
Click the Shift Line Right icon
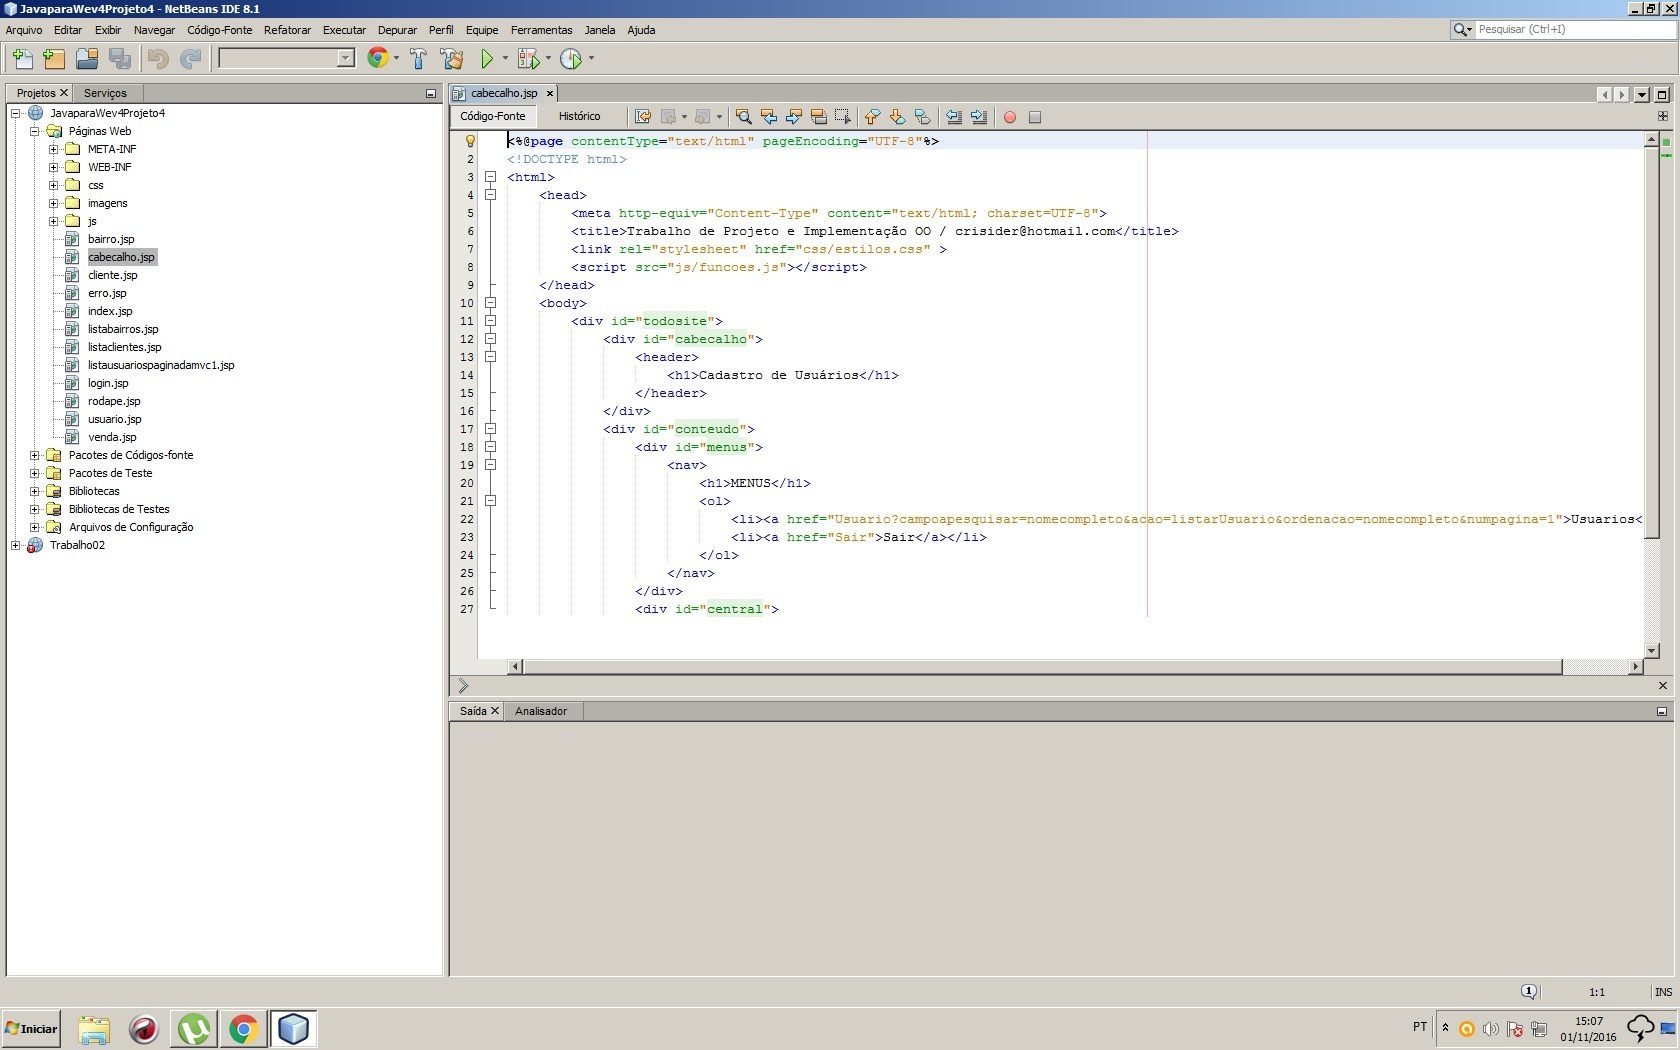point(979,117)
